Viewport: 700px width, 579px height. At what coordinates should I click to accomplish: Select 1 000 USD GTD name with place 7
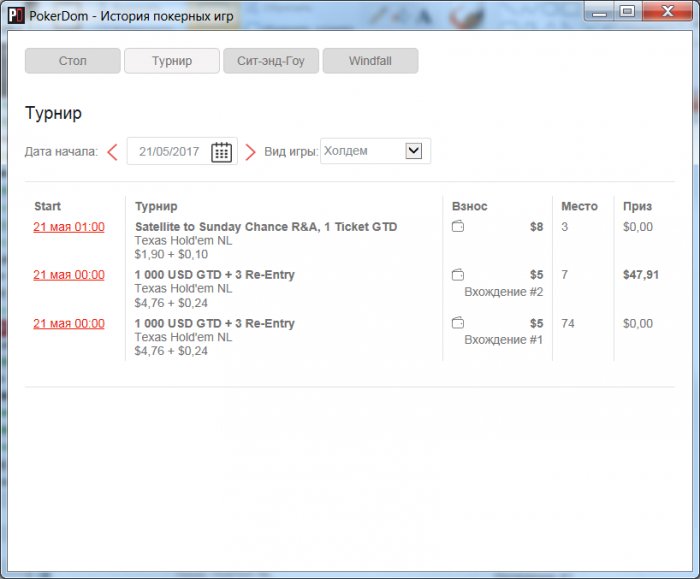coord(215,275)
